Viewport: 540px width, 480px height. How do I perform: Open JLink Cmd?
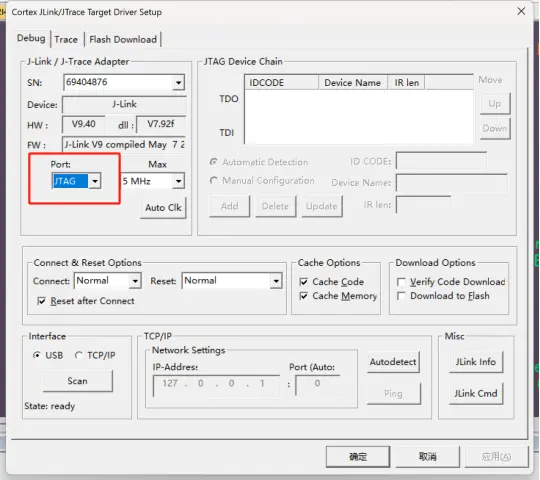(476, 394)
